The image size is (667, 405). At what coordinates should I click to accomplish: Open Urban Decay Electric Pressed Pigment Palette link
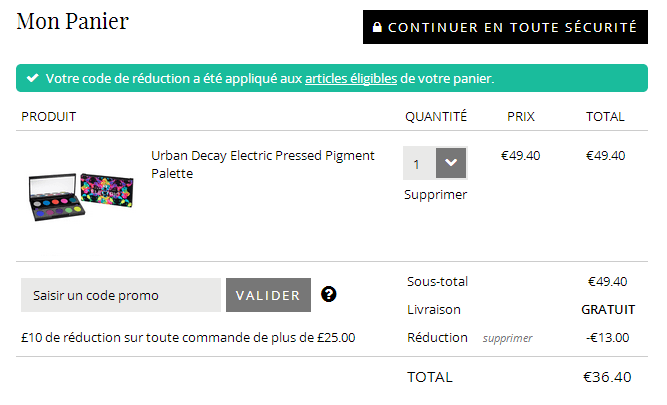[x=263, y=164]
